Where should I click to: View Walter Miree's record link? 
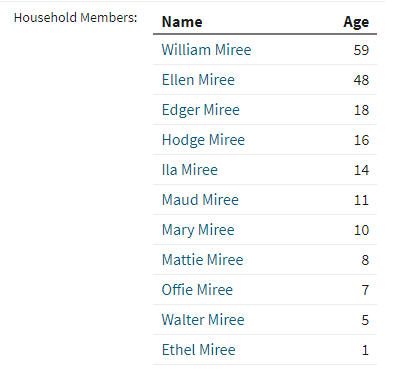(203, 320)
